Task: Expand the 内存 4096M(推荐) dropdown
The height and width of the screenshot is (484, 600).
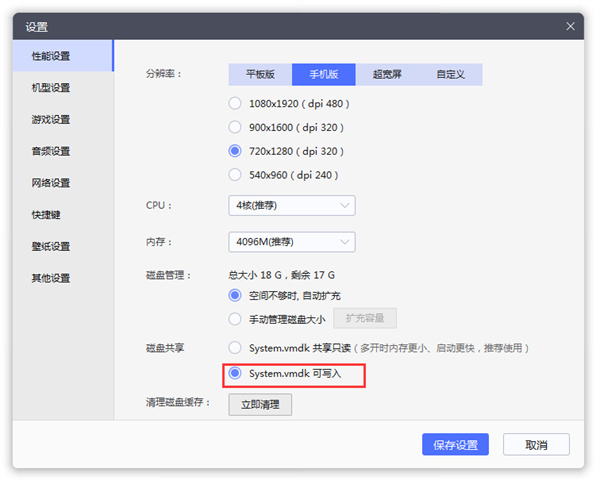Action: 291,242
